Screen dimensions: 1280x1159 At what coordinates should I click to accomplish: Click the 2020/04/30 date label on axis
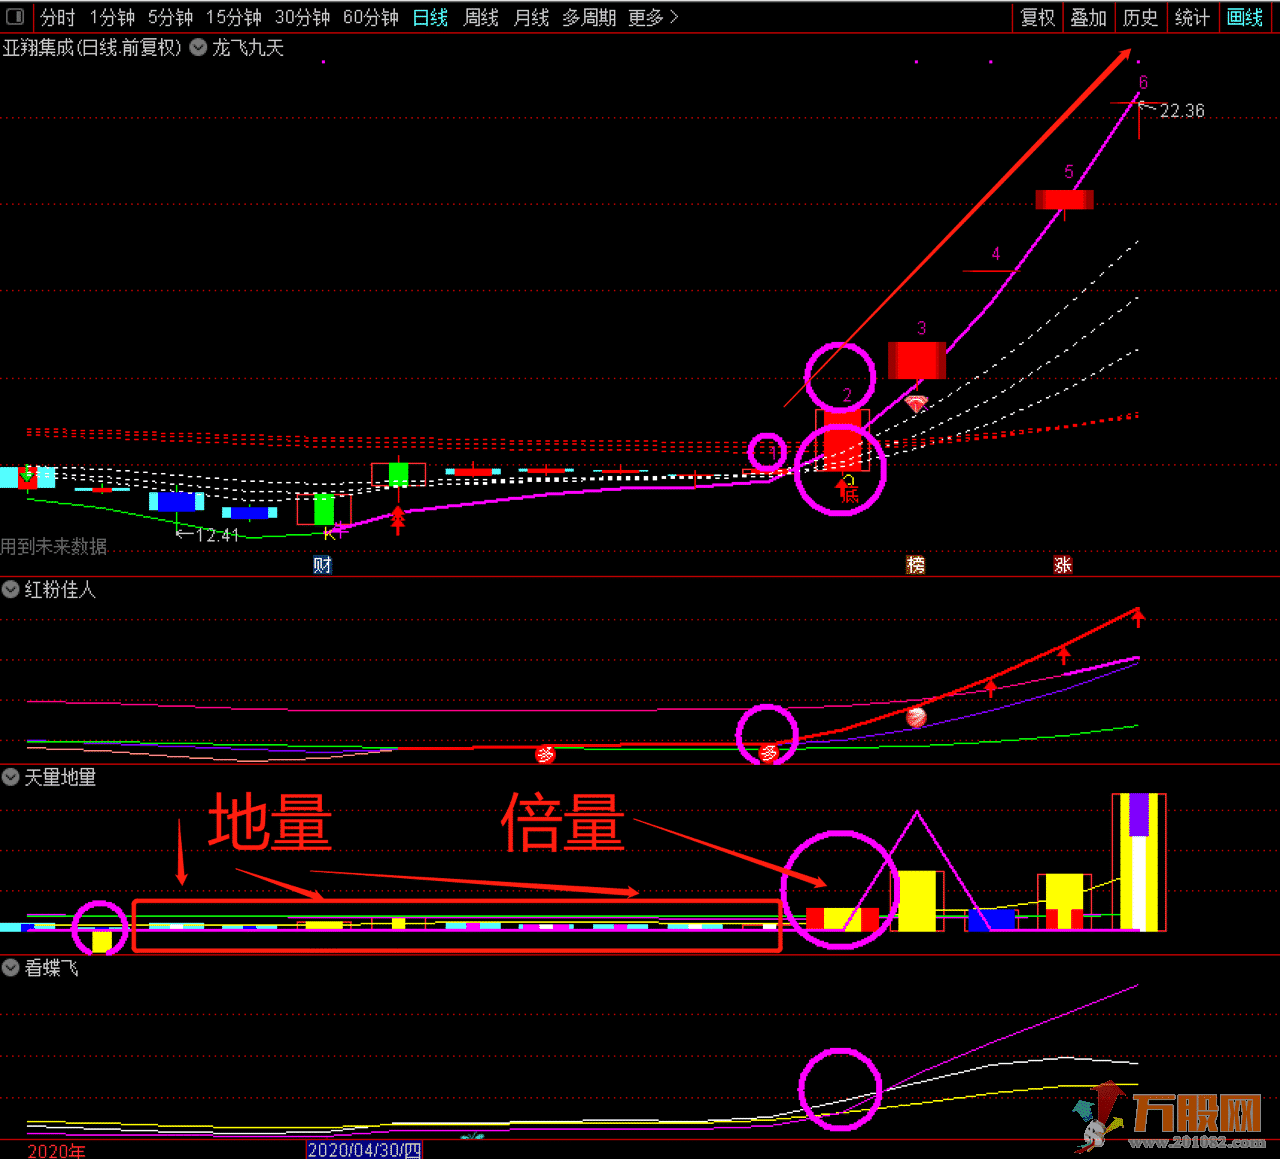(x=364, y=1149)
